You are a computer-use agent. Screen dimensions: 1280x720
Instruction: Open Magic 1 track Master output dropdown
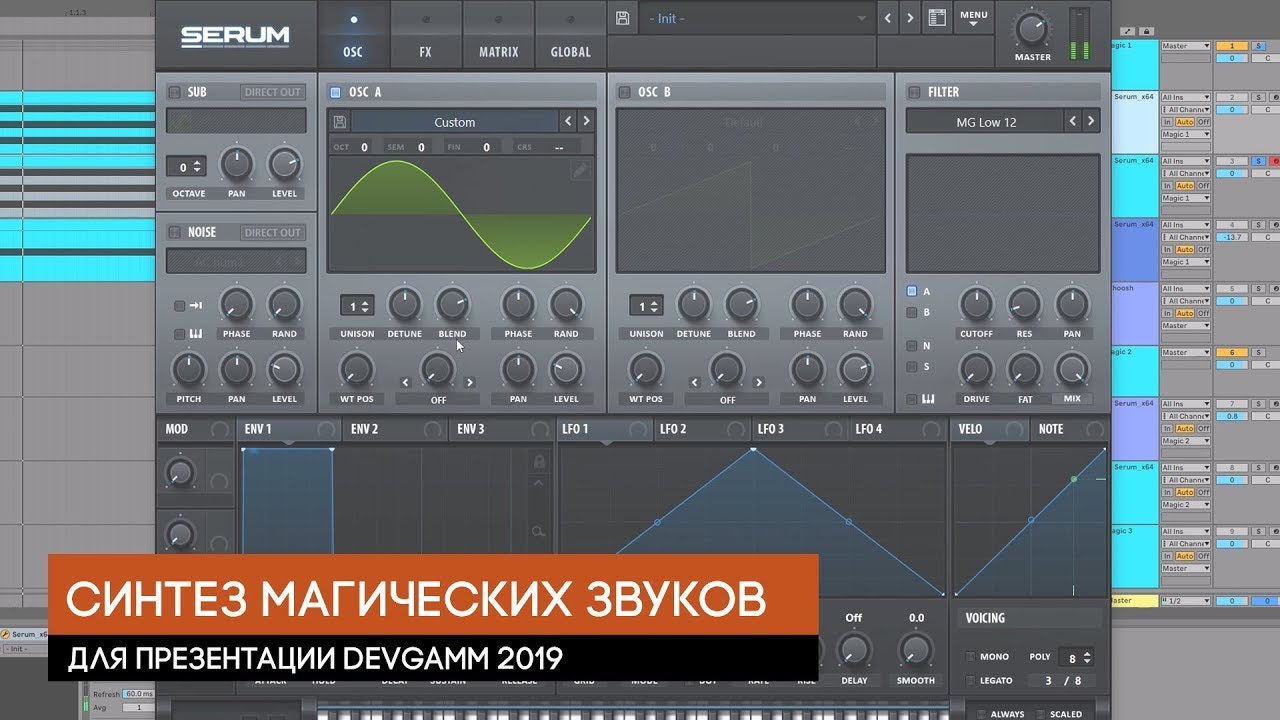click(x=1186, y=46)
